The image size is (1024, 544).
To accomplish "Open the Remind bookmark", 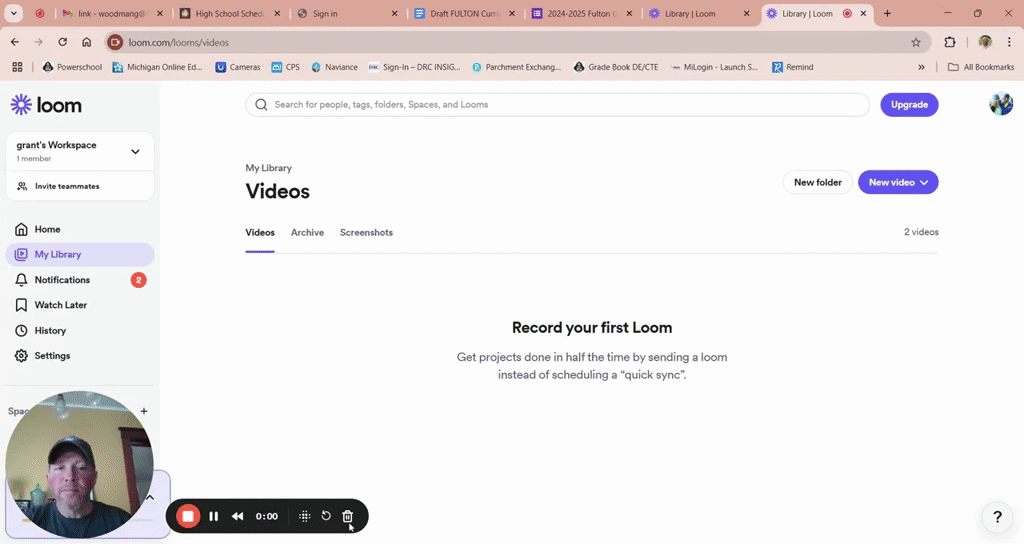I will (x=793, y=67).
